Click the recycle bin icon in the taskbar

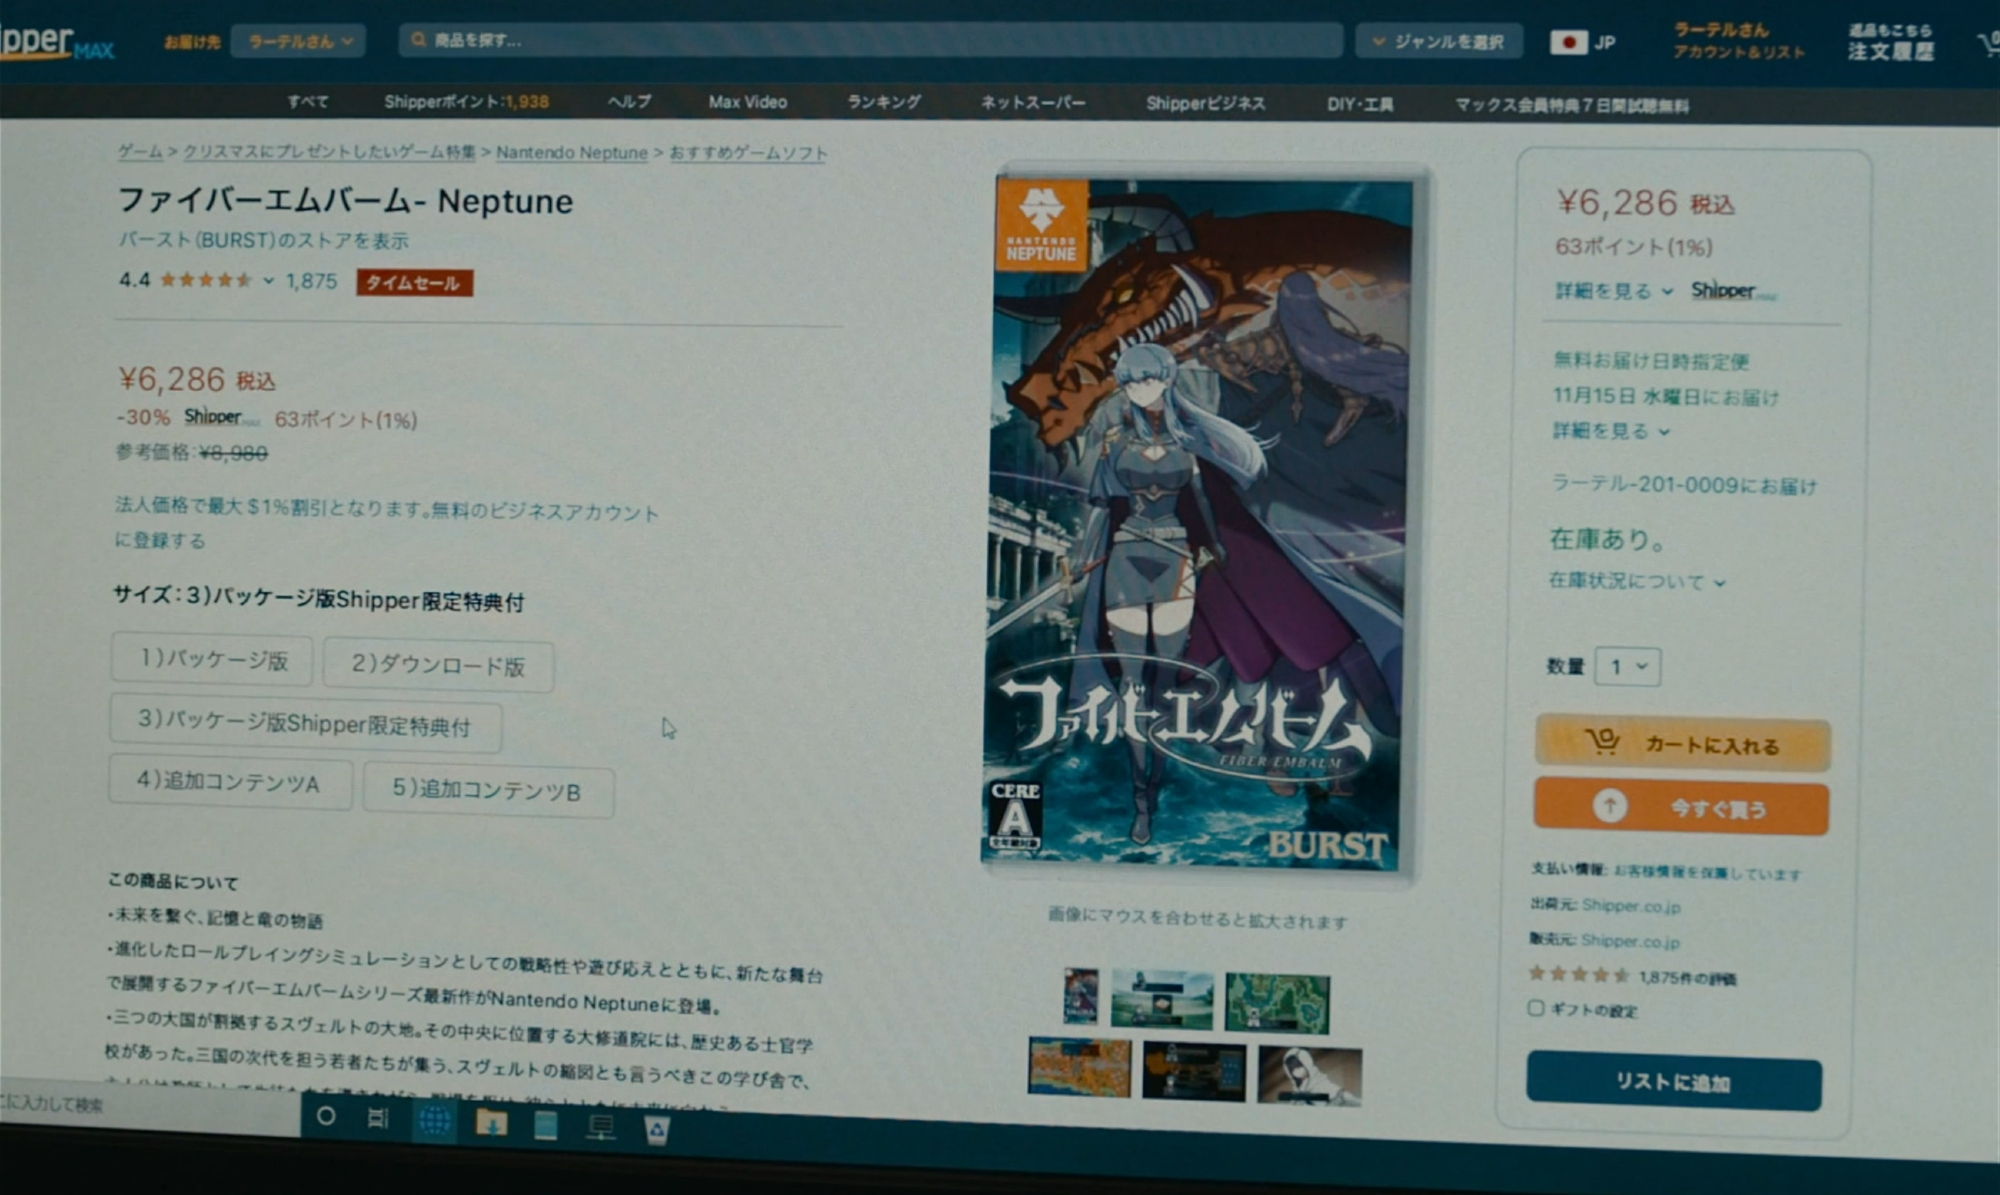656,1129
